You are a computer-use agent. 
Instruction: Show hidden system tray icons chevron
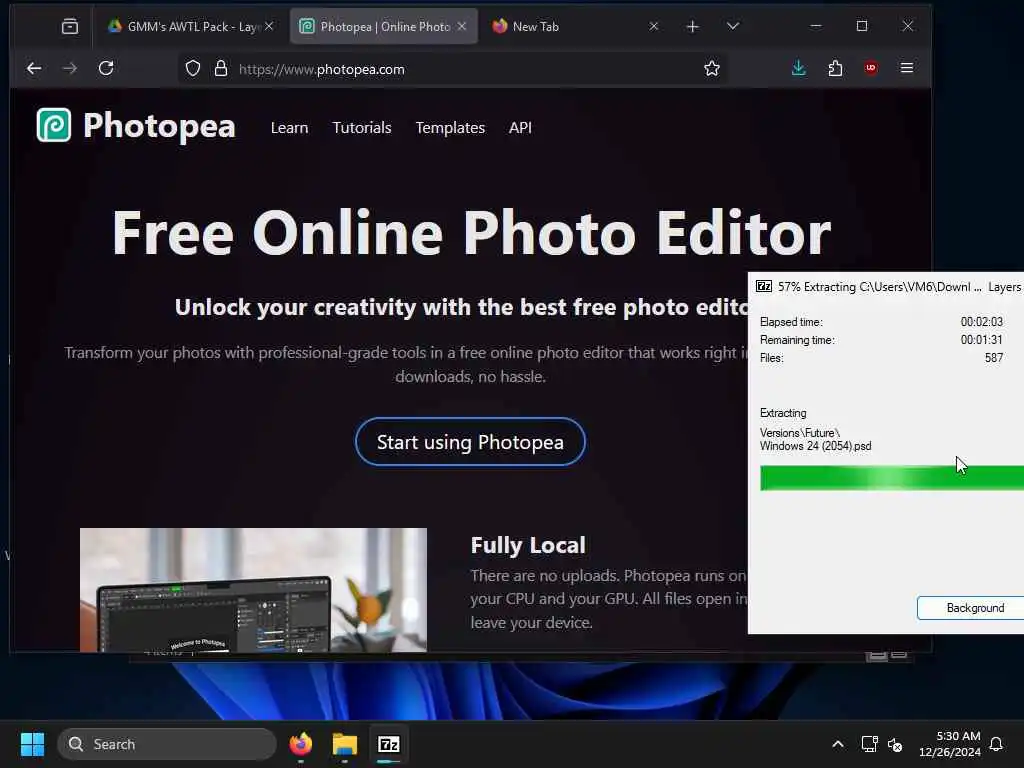tap(838, 744)
